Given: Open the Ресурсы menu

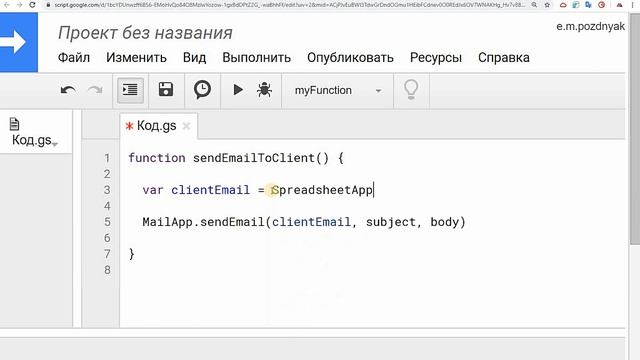Looking at the screenshot, I should [436, 58].
